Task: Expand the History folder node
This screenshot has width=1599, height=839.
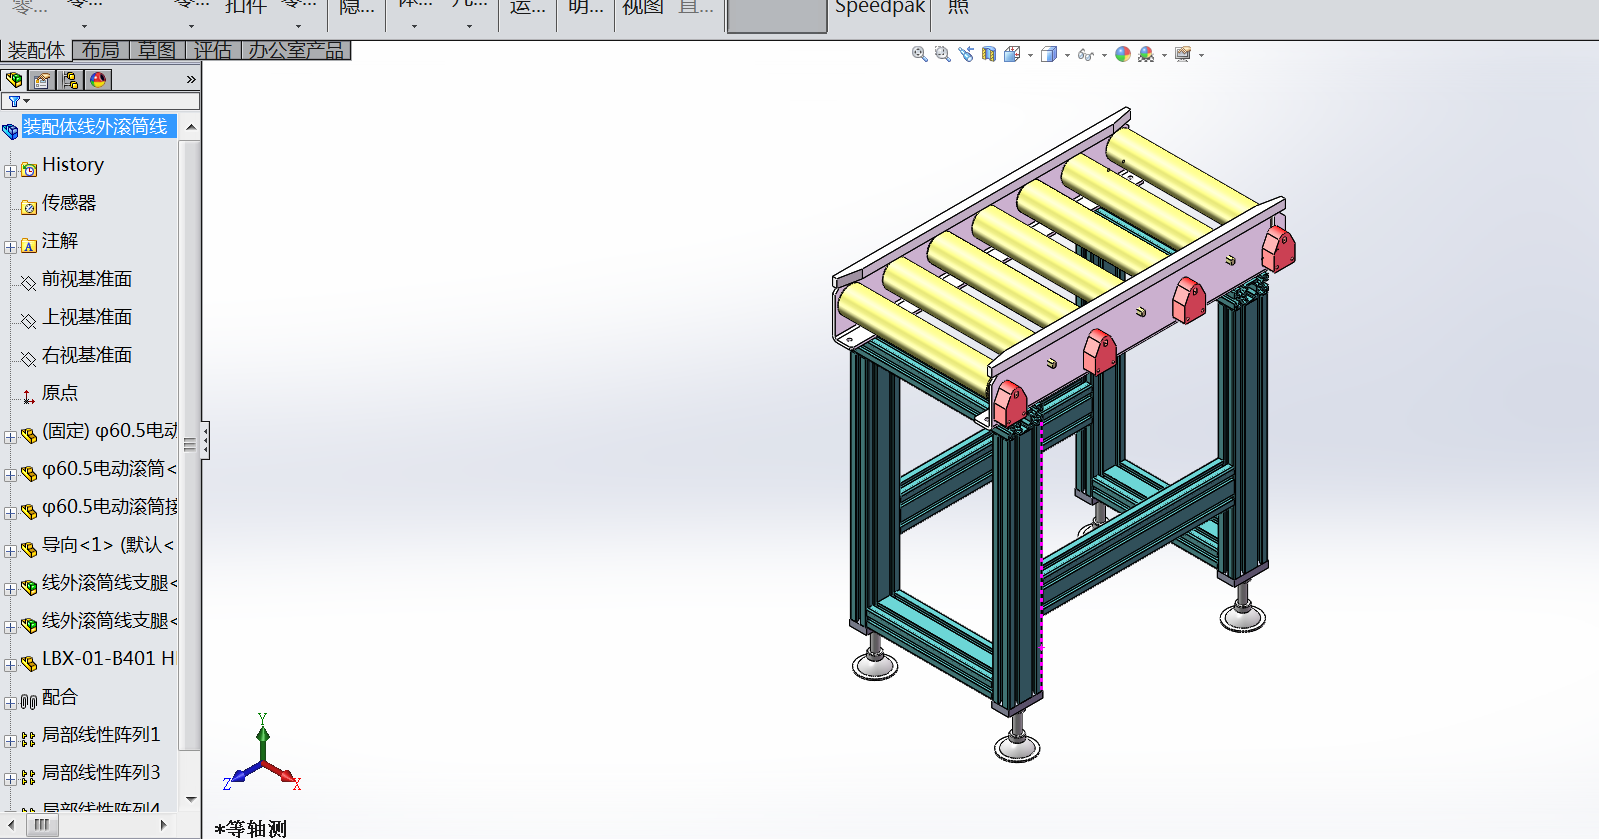Action: point(10,171)
